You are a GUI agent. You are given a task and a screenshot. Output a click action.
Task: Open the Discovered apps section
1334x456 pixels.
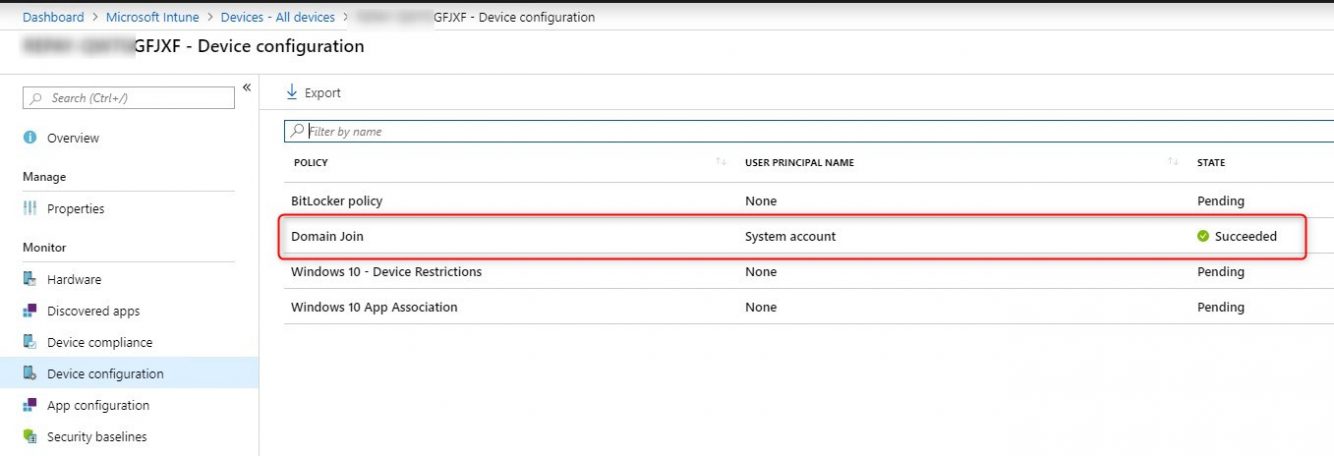(93, 311)
